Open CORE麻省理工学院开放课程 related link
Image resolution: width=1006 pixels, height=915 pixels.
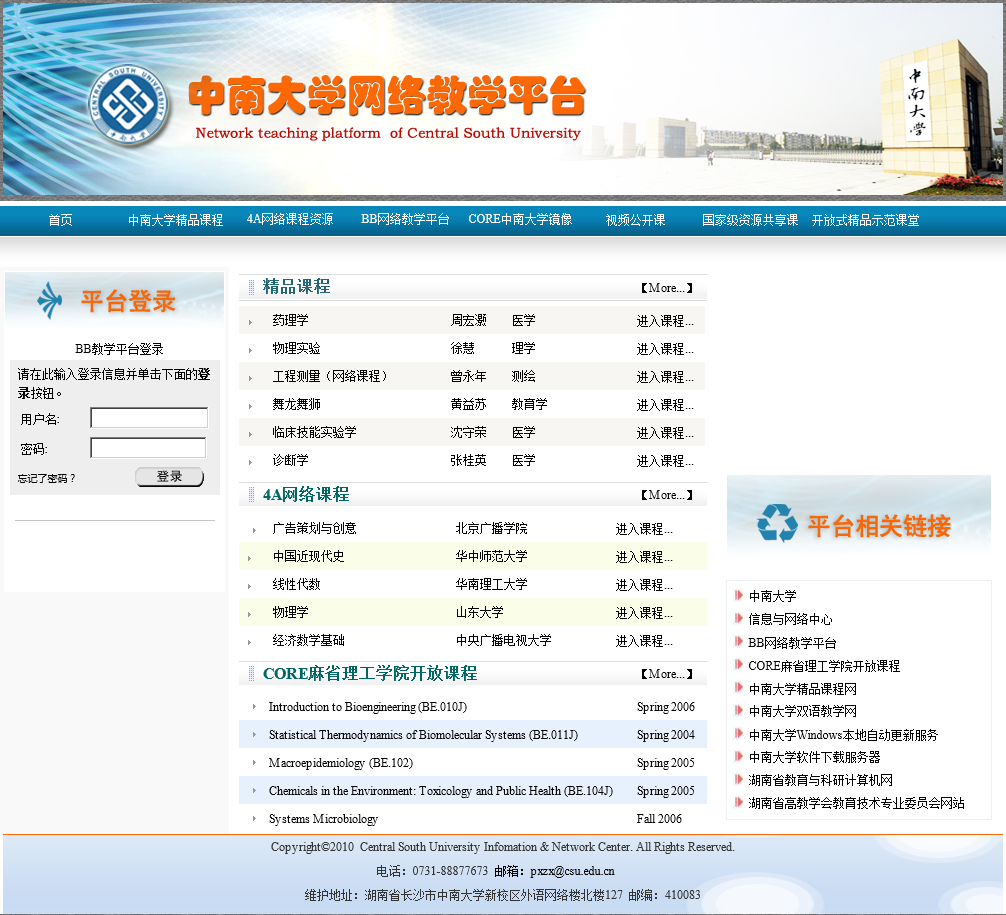[x=824, y=666]
